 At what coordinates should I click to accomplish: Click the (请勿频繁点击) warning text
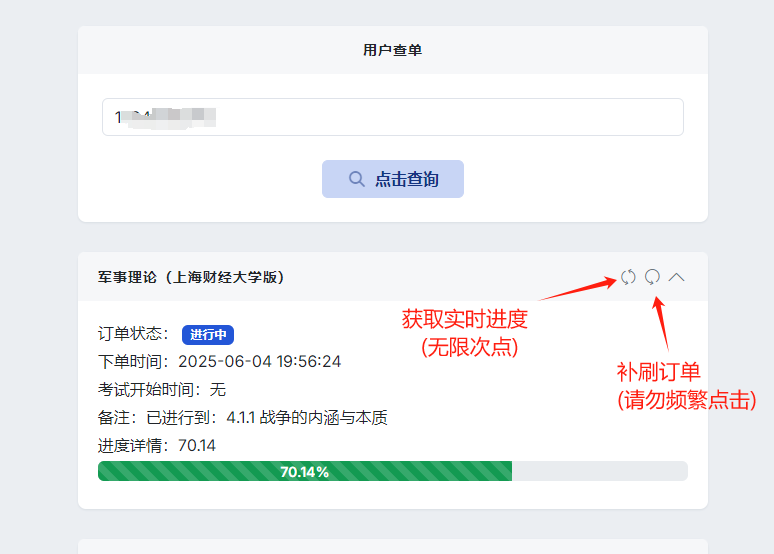tap(686, 400)
